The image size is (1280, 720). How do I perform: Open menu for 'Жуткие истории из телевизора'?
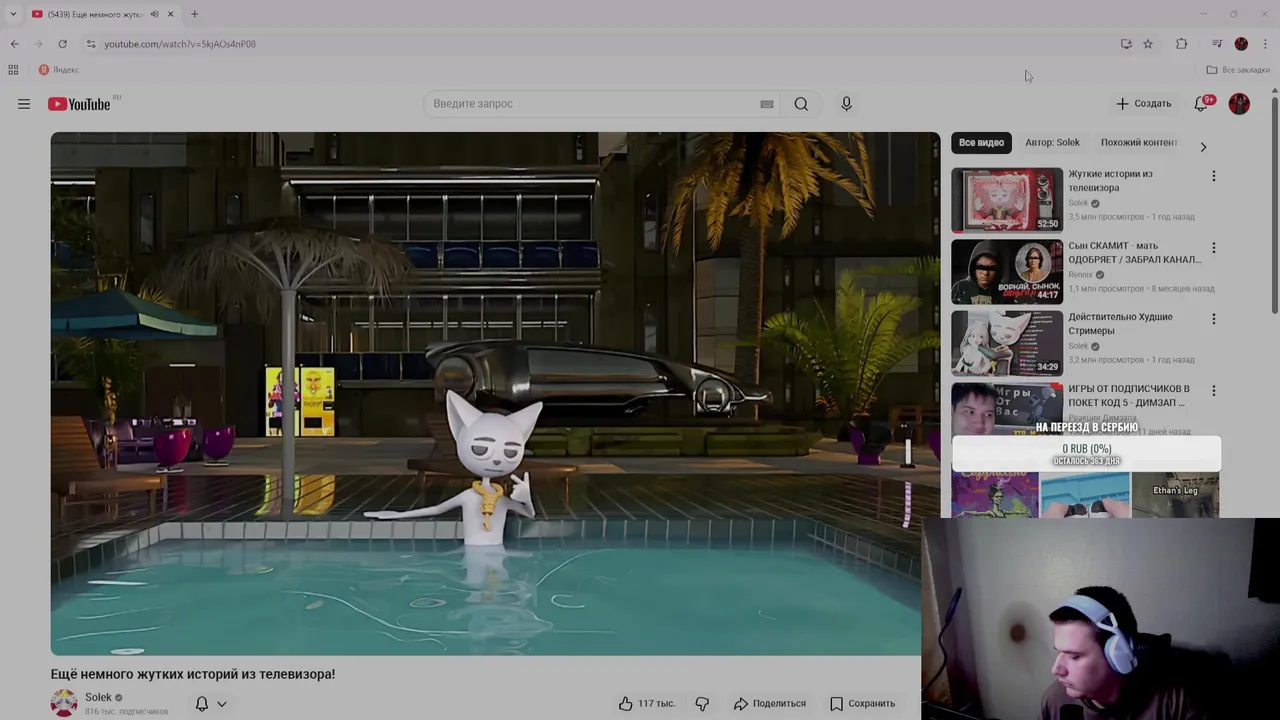coord(1214,176)
